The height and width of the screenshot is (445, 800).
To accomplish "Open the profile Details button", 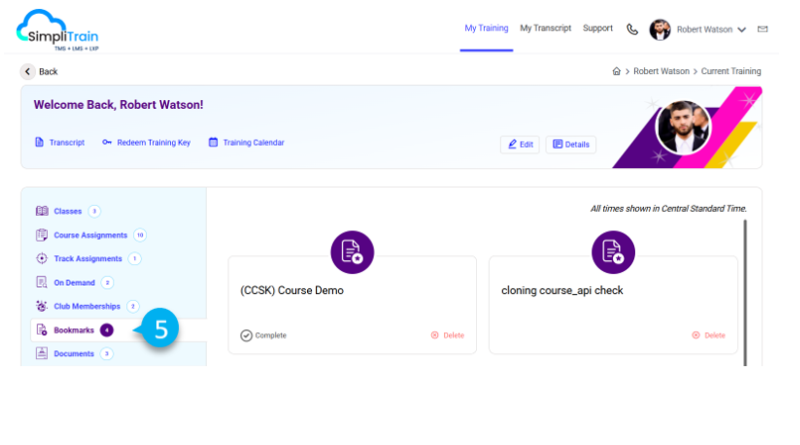I will (571, 144).
